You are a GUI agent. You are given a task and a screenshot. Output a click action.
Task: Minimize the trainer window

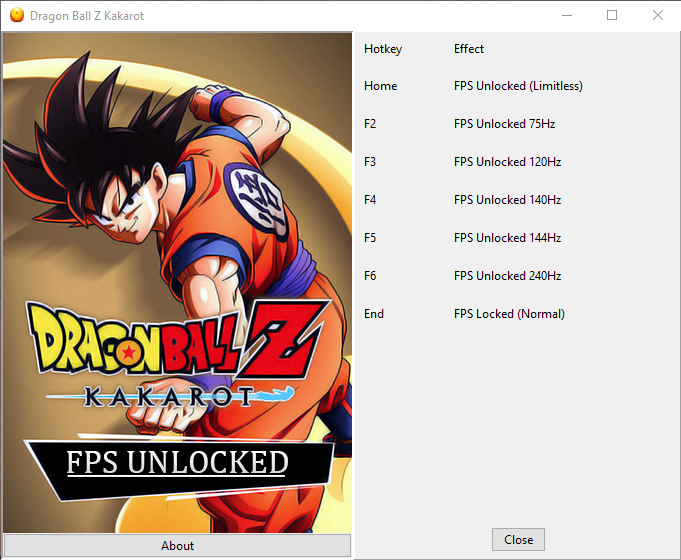click(567, 16)
